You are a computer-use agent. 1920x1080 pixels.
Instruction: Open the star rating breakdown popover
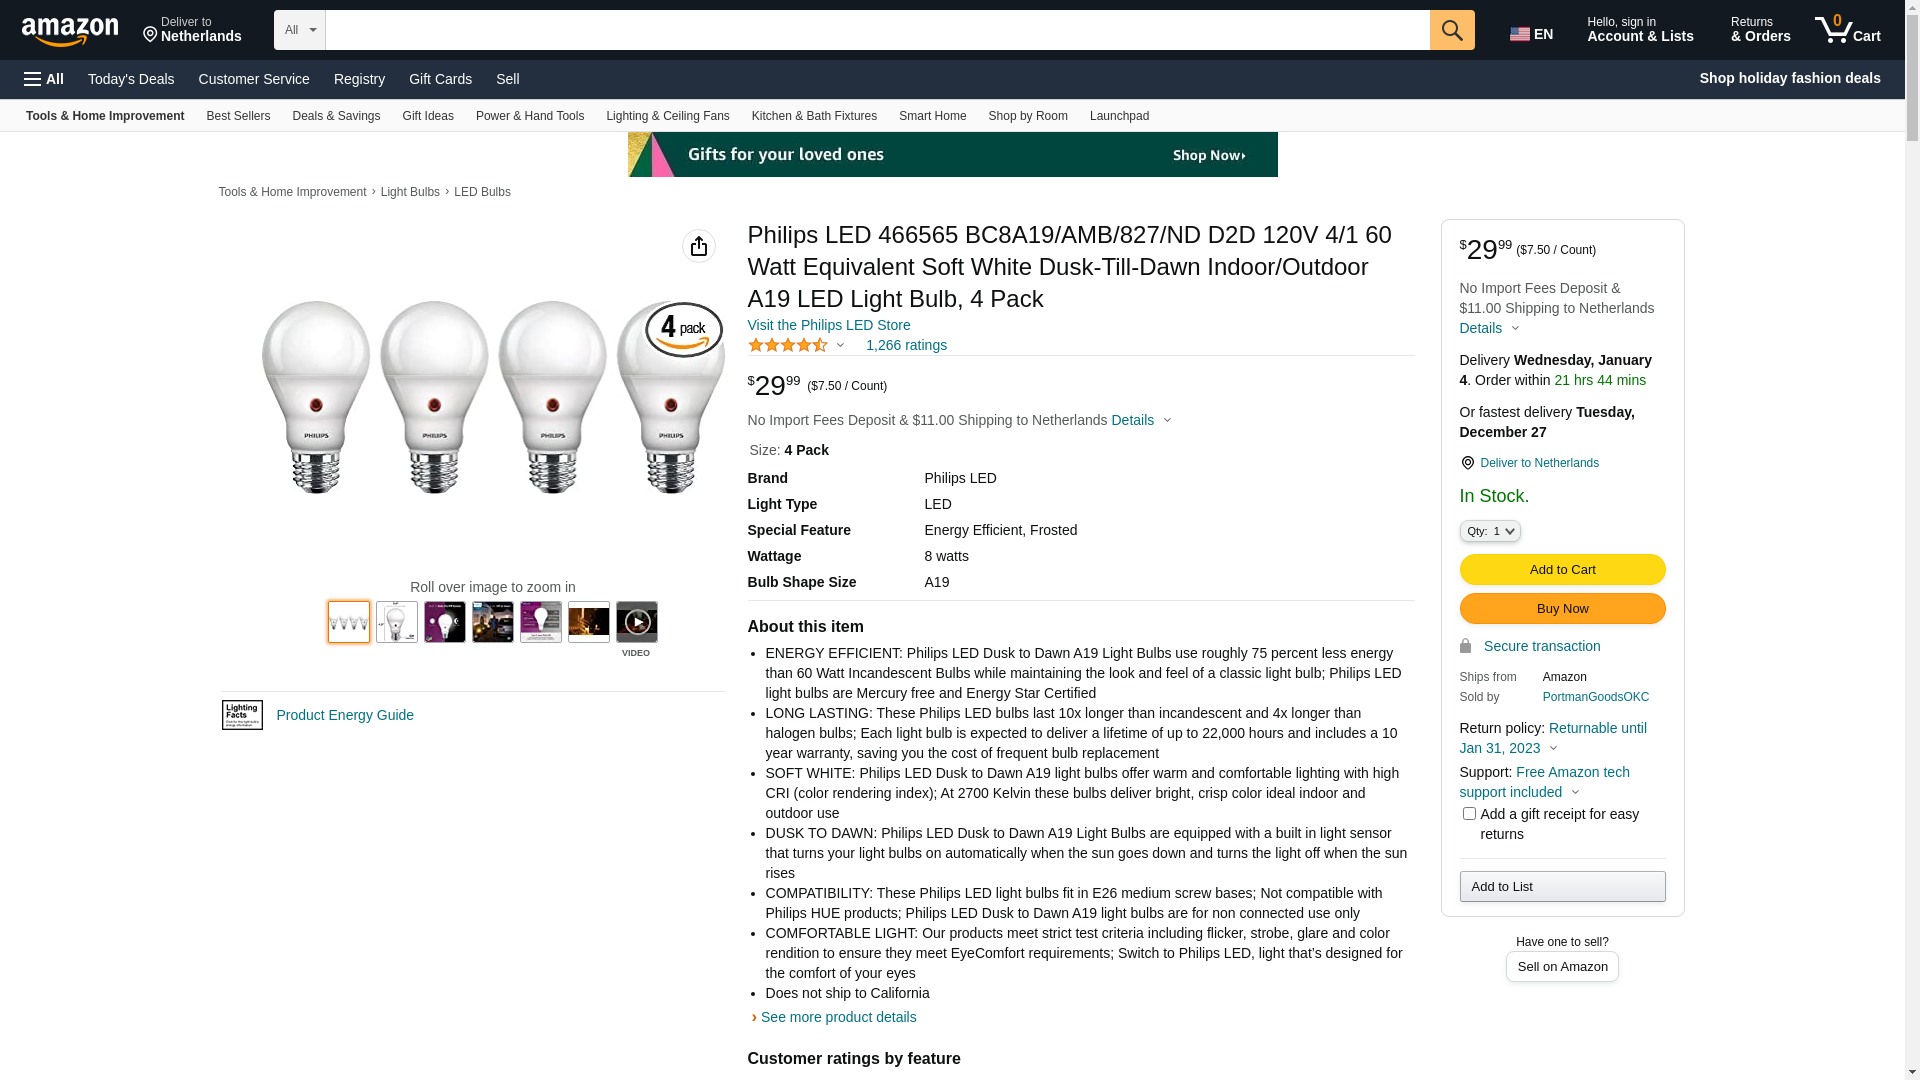click(797, 345)
